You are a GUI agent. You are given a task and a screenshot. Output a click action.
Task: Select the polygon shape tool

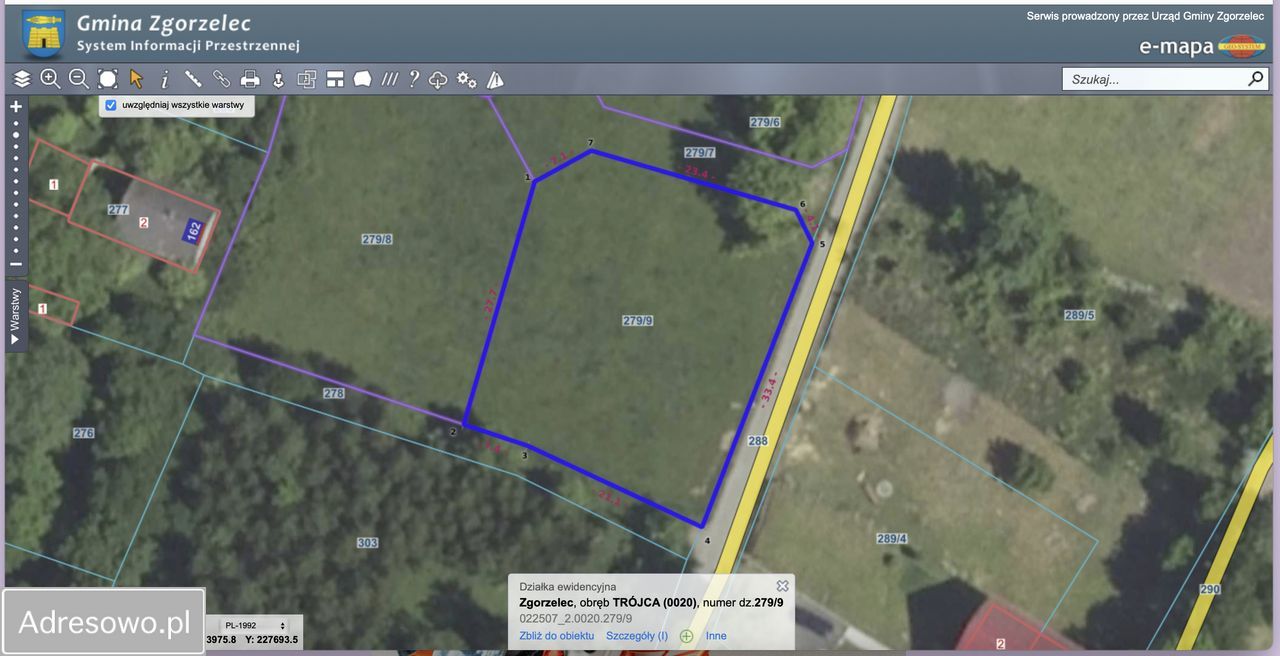point(362,79)
